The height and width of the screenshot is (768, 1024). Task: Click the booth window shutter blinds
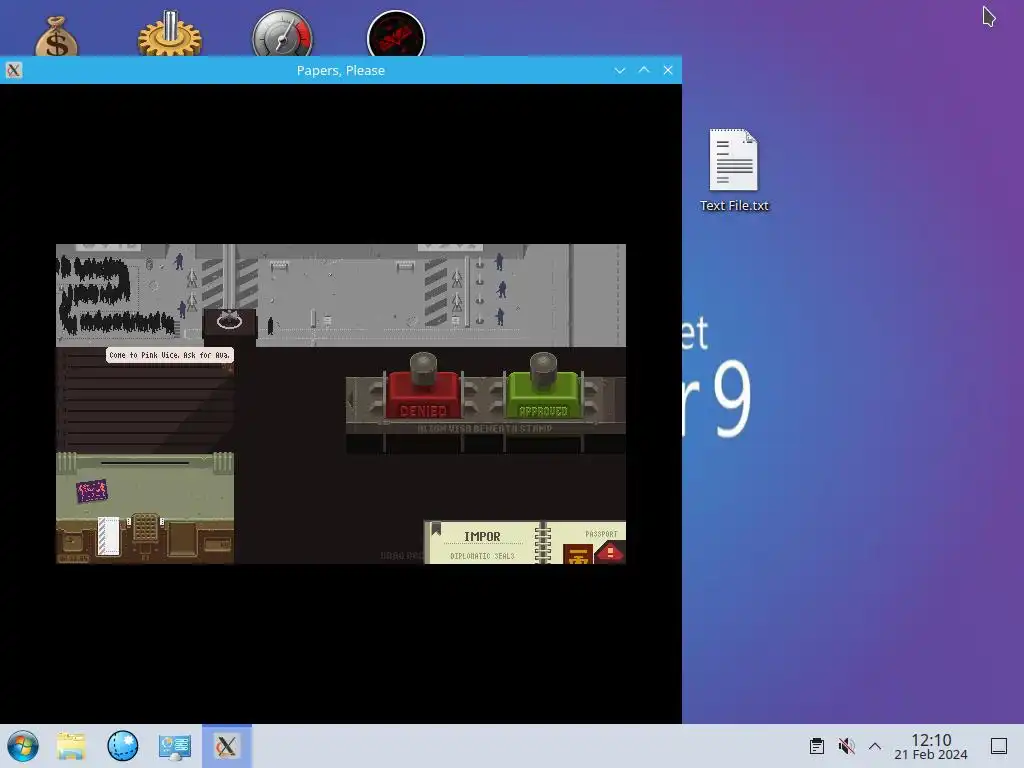tap(145, 400)
